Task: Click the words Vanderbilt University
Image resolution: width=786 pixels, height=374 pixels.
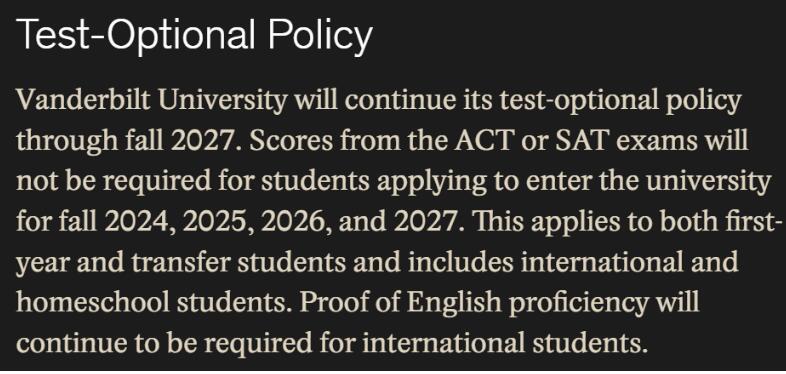Action: click(151, 101)
